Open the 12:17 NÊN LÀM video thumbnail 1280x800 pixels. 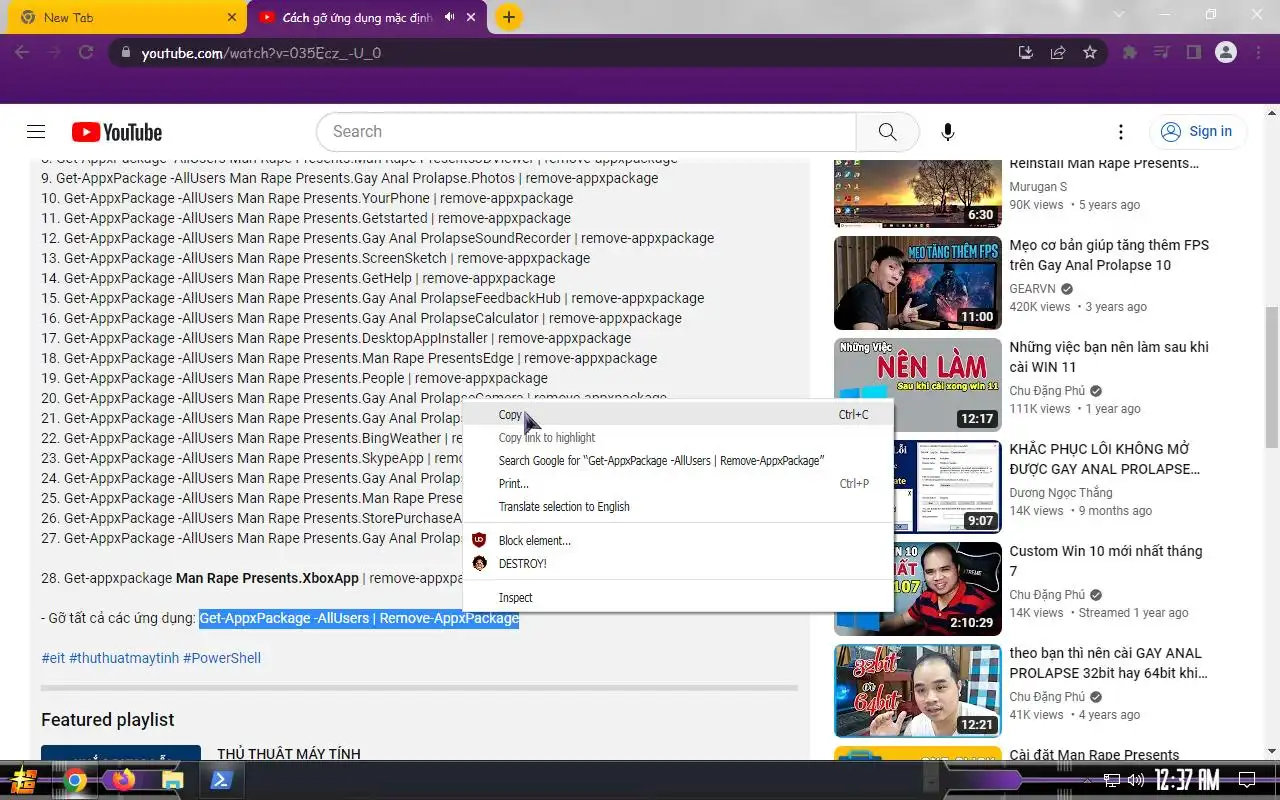pyautogui.click(x=917, y=385)
